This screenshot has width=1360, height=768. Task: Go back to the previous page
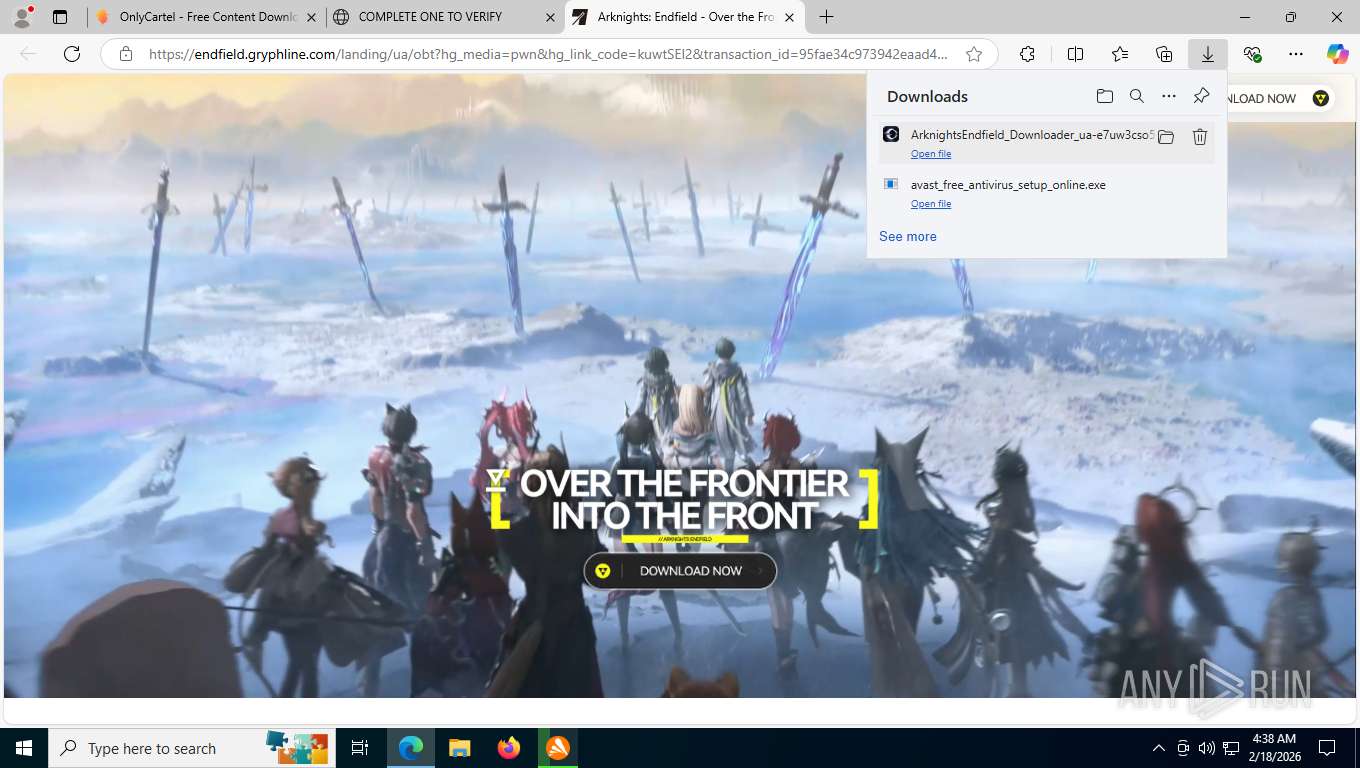coord(28,54)
